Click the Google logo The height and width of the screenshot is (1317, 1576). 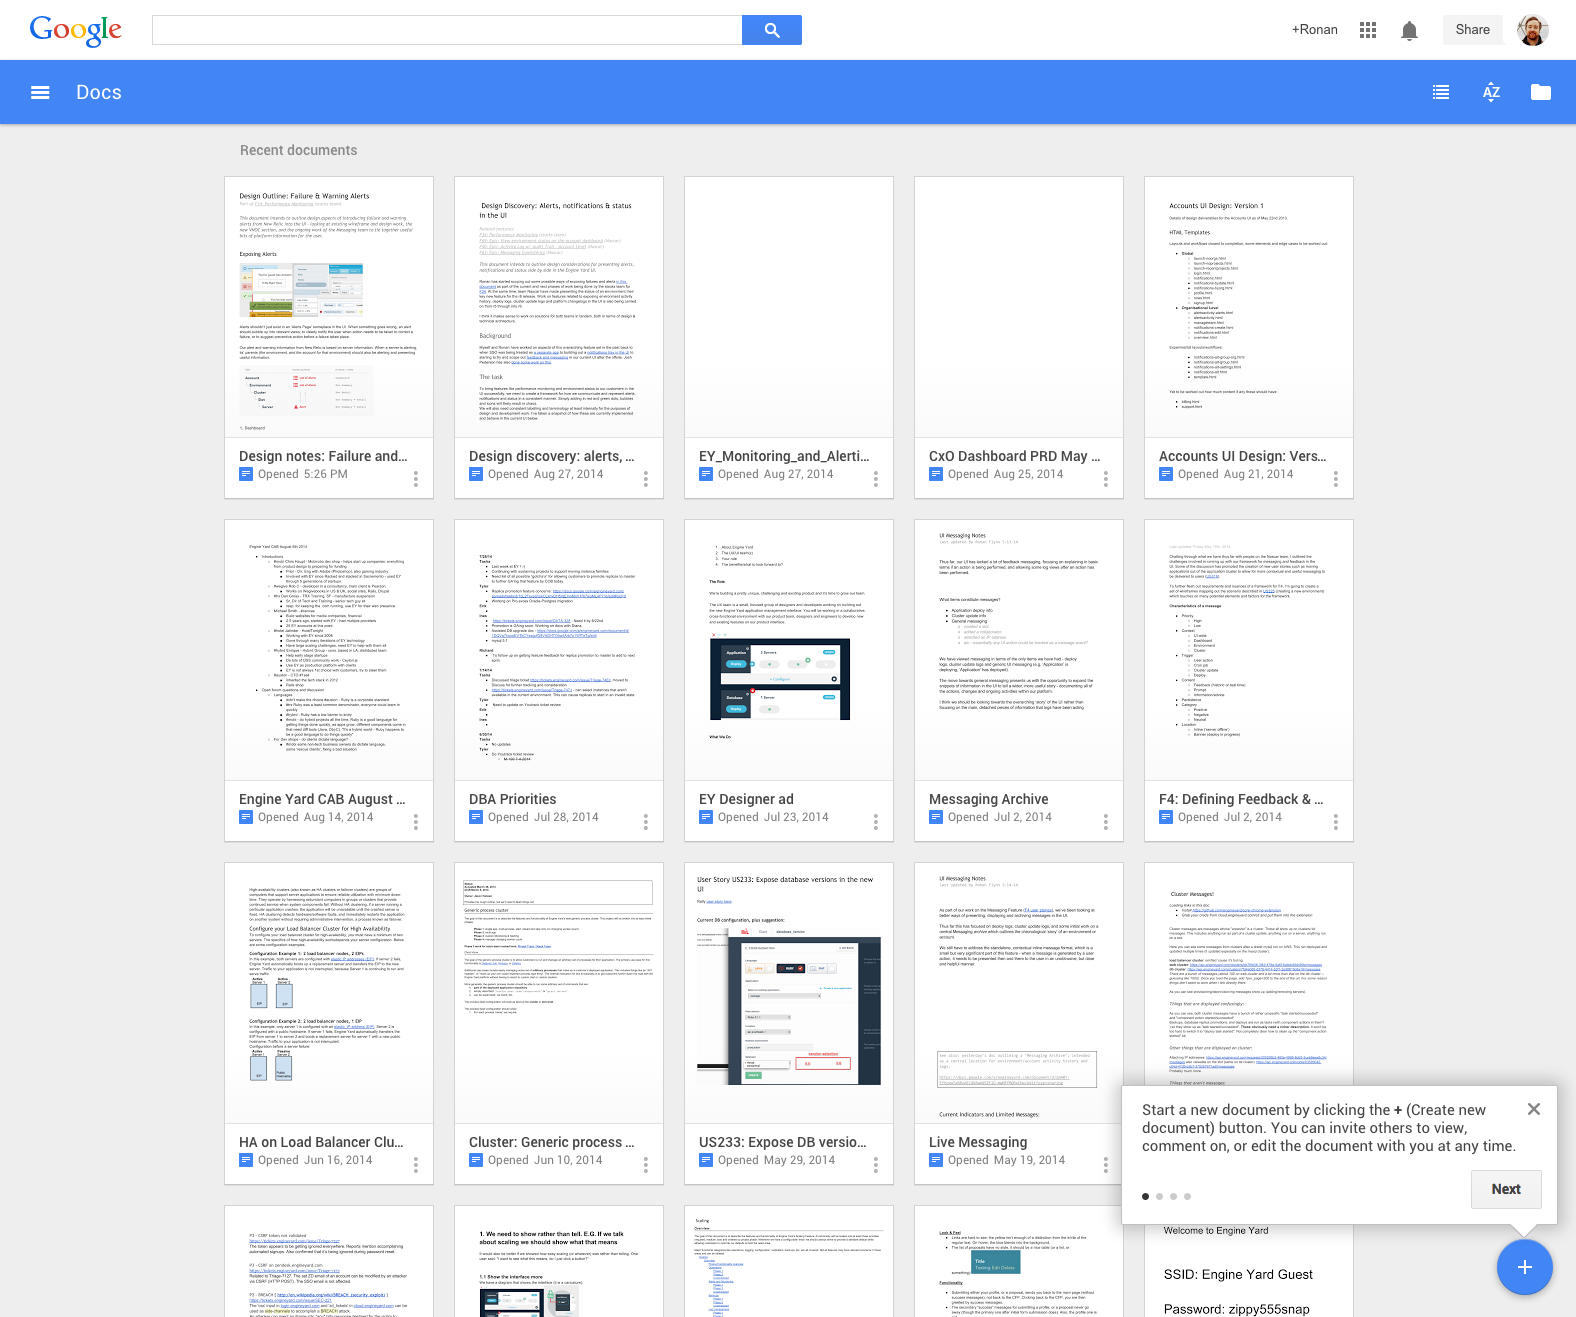tap(76, 30)
